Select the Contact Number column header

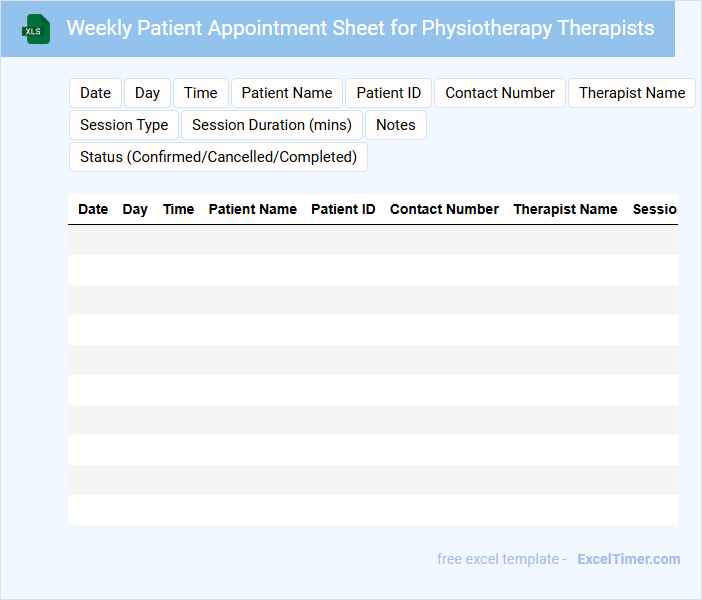(444, 209)
